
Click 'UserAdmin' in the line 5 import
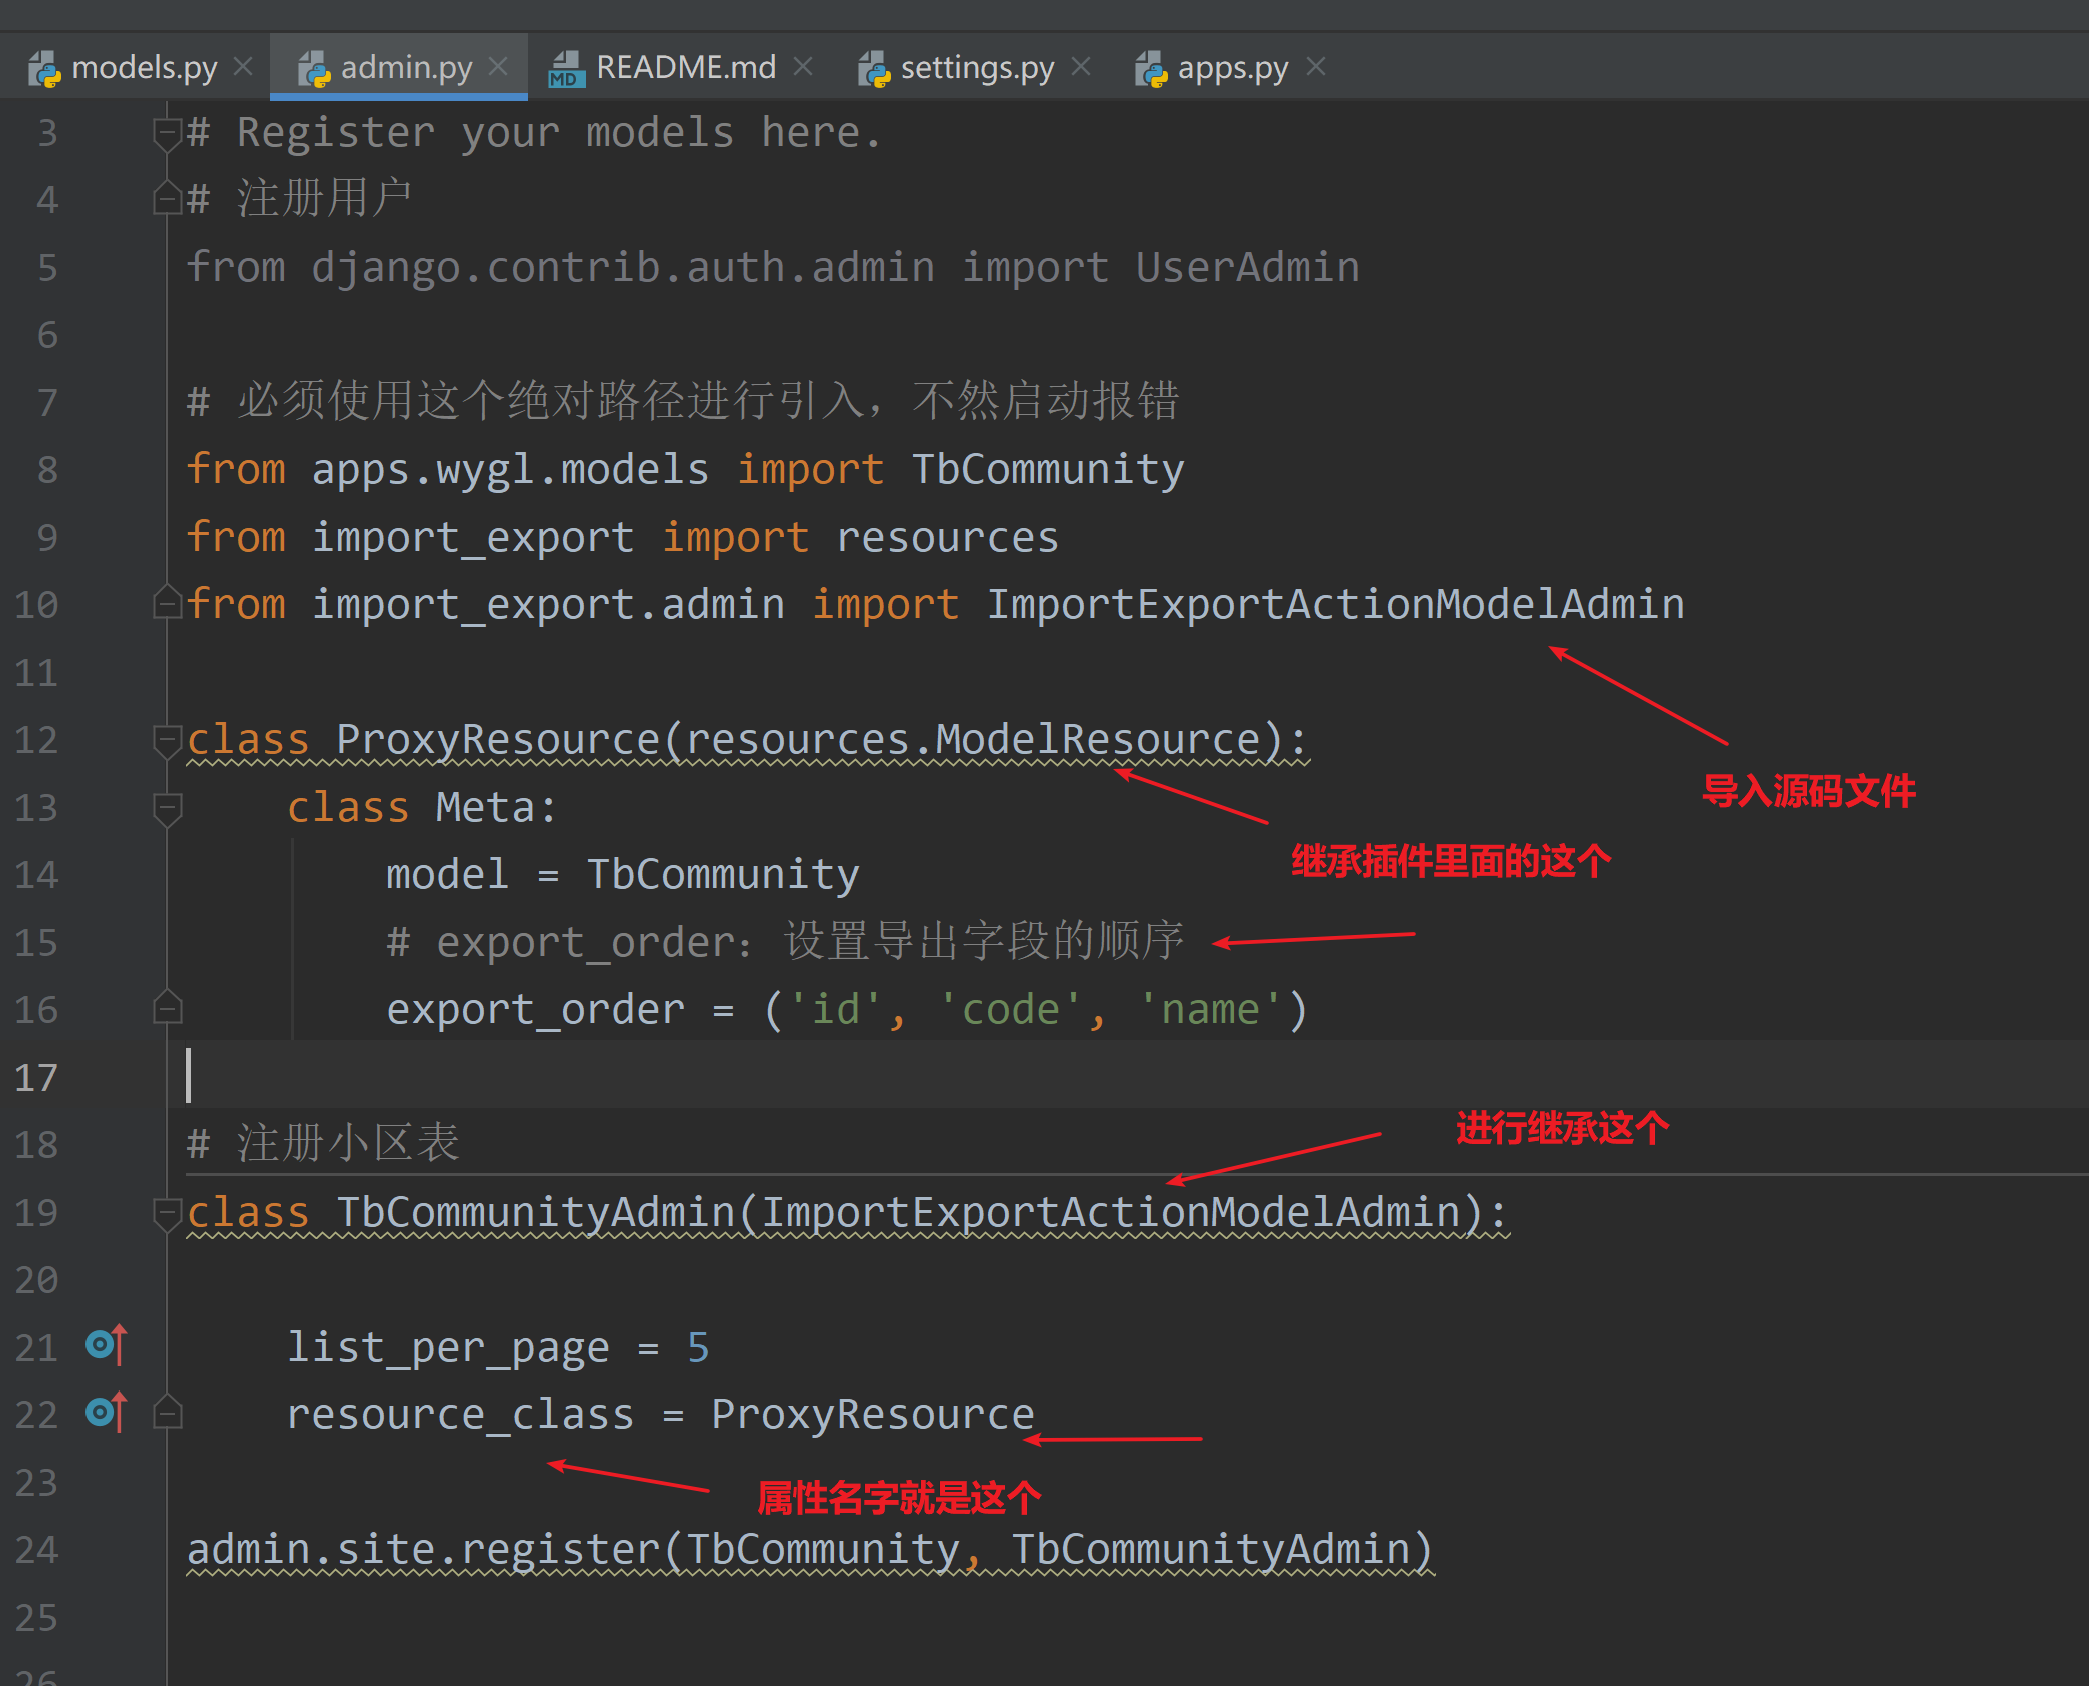[1247, 267]
